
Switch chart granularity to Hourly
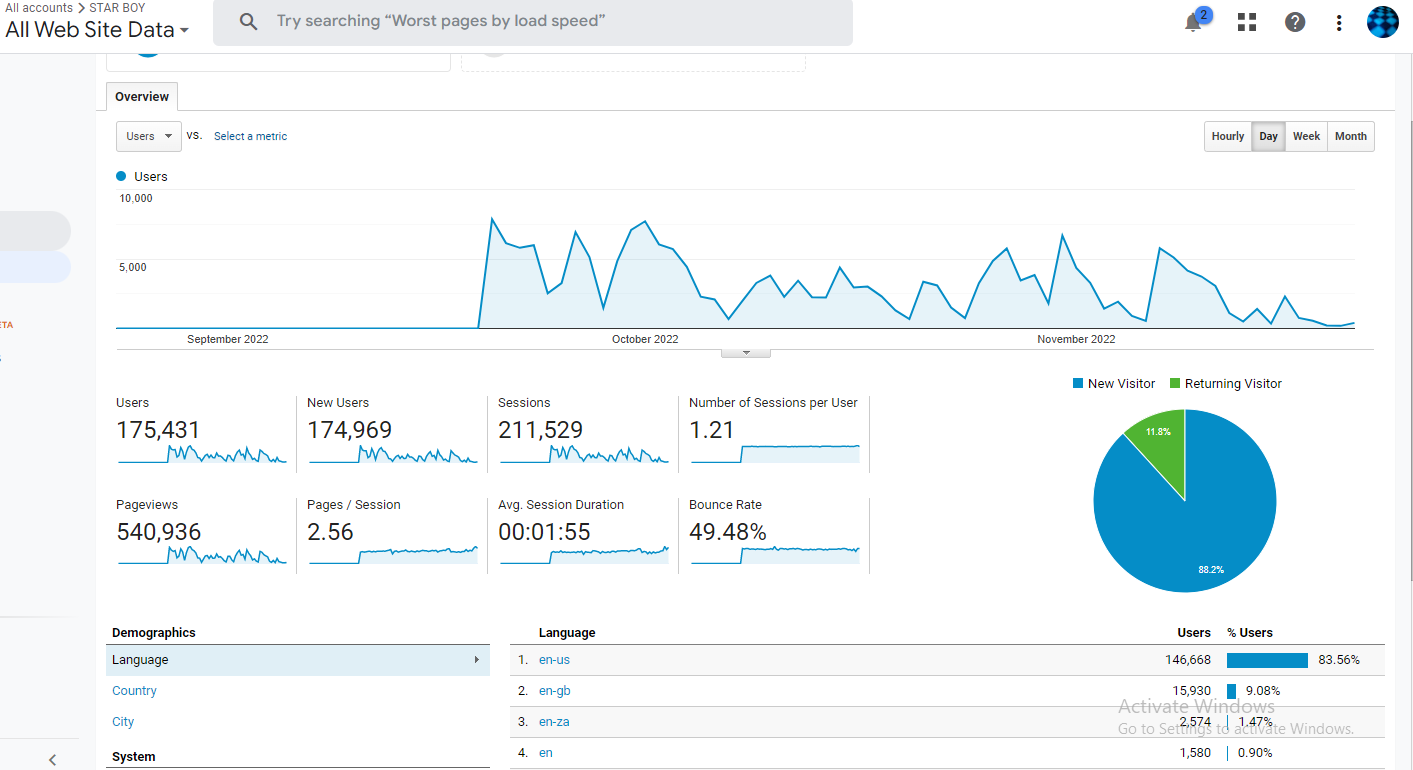click(1227, 137)
